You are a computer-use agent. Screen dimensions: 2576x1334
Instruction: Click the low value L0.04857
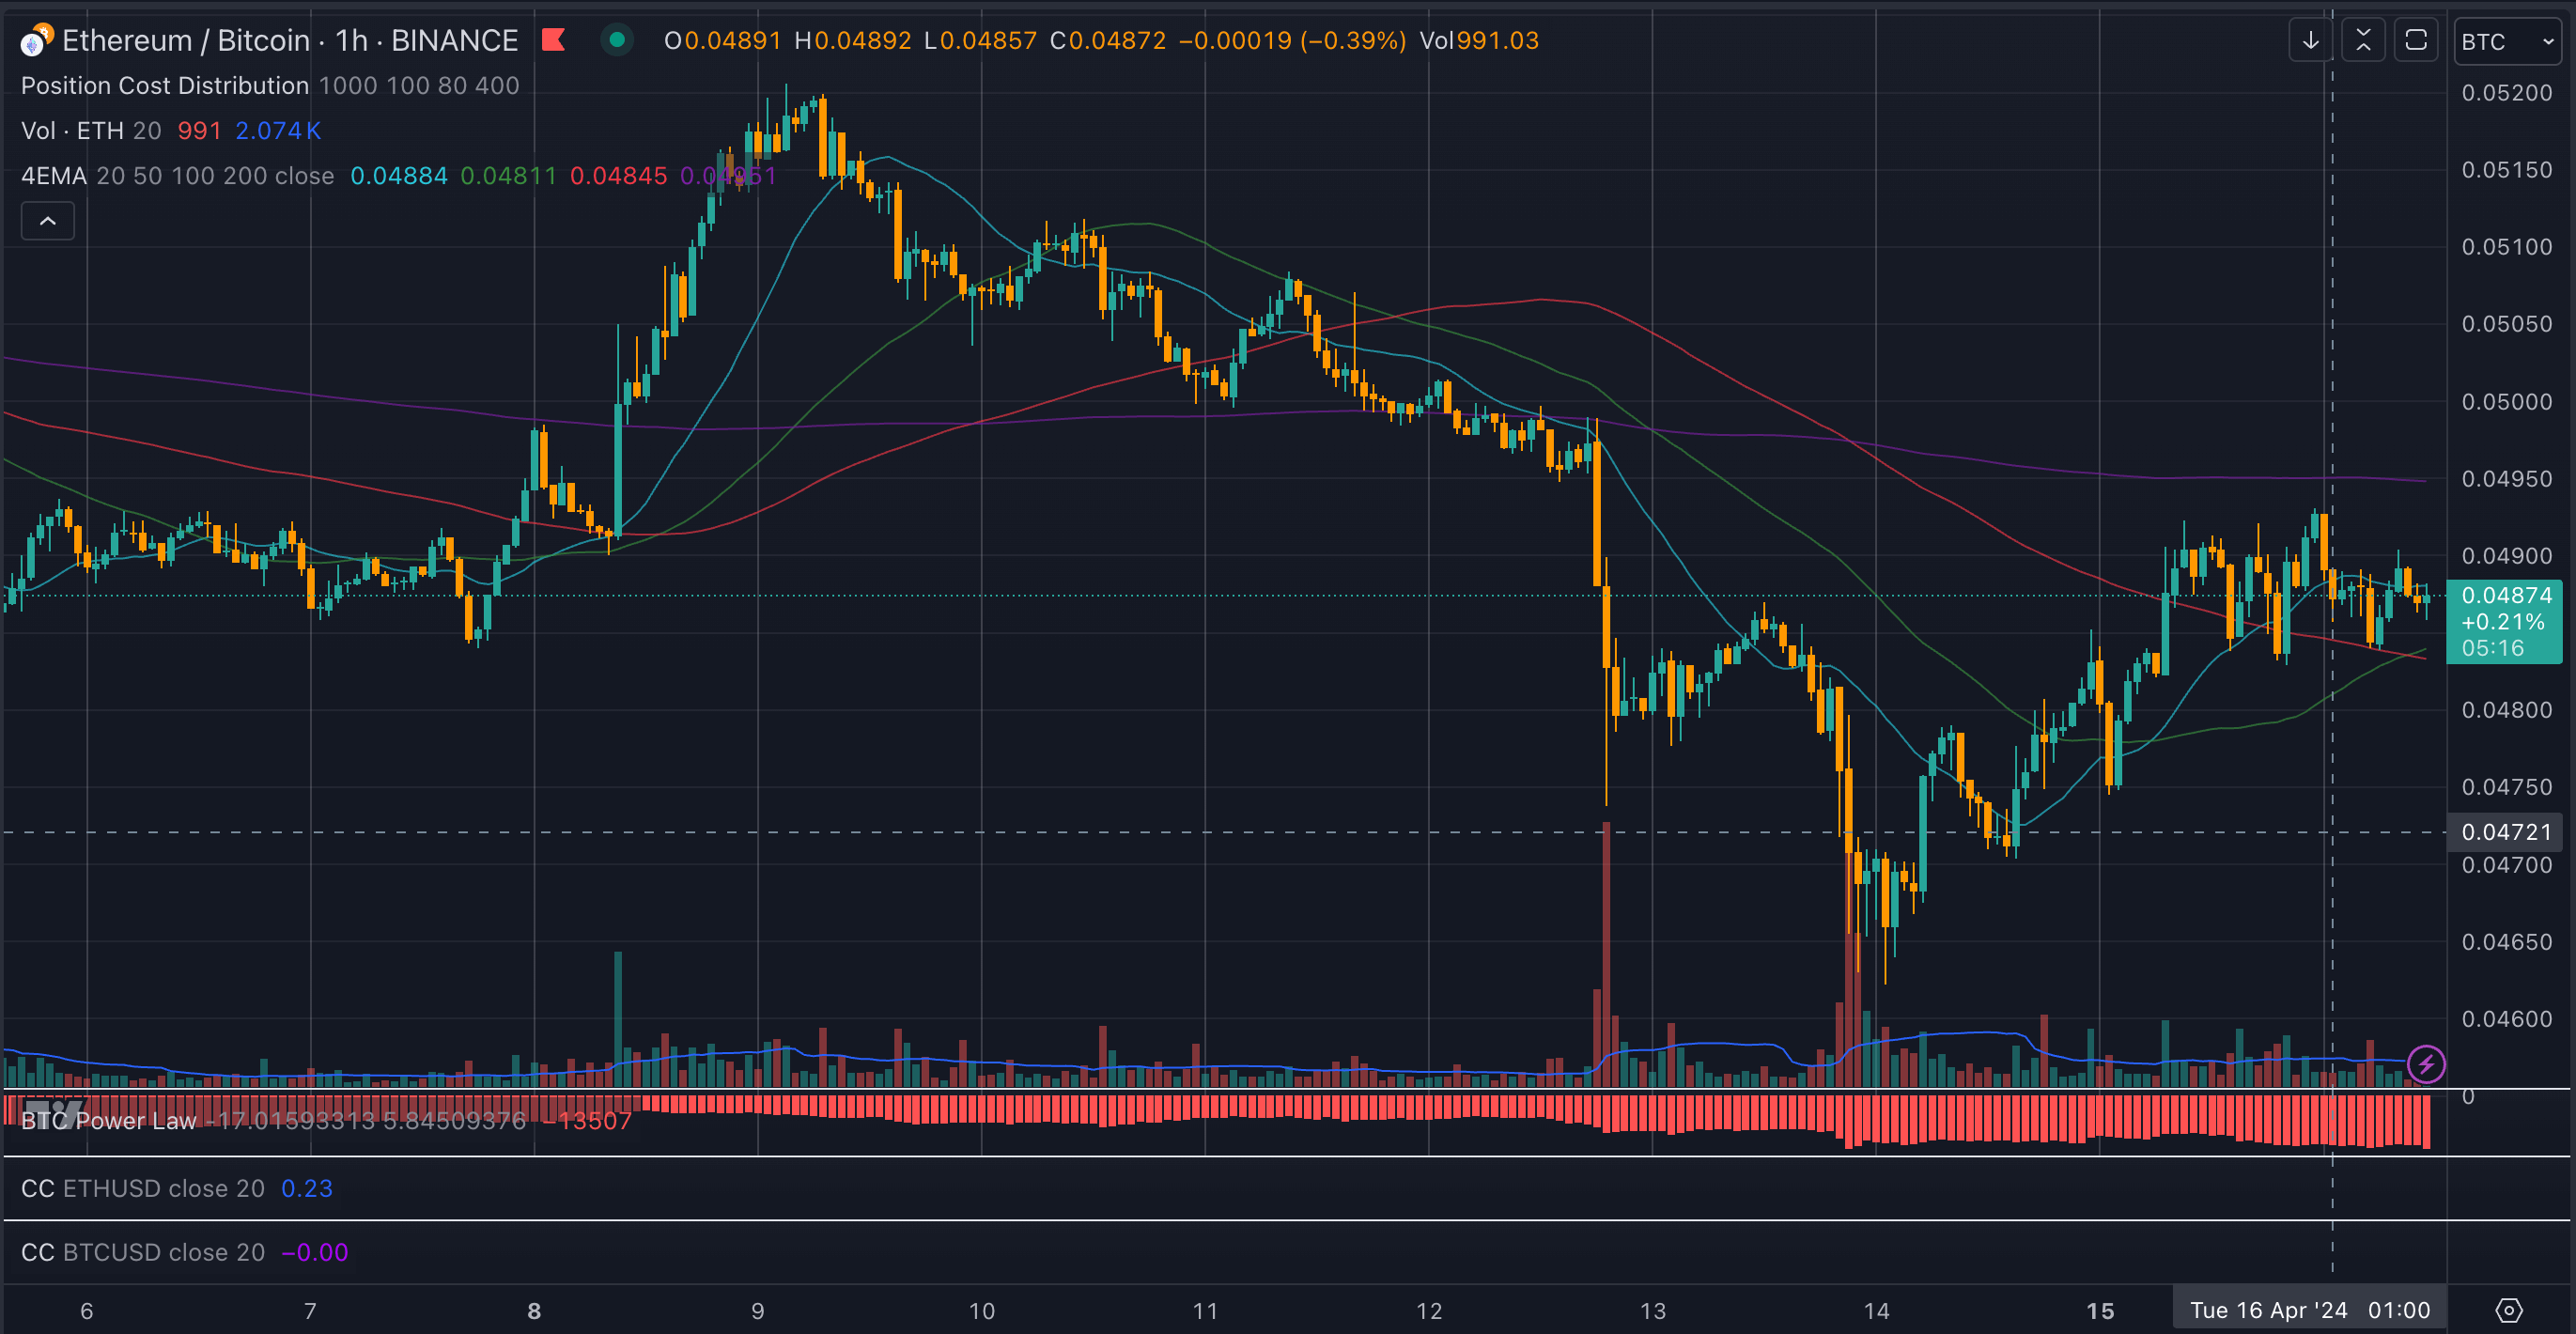tap(980, 41)
